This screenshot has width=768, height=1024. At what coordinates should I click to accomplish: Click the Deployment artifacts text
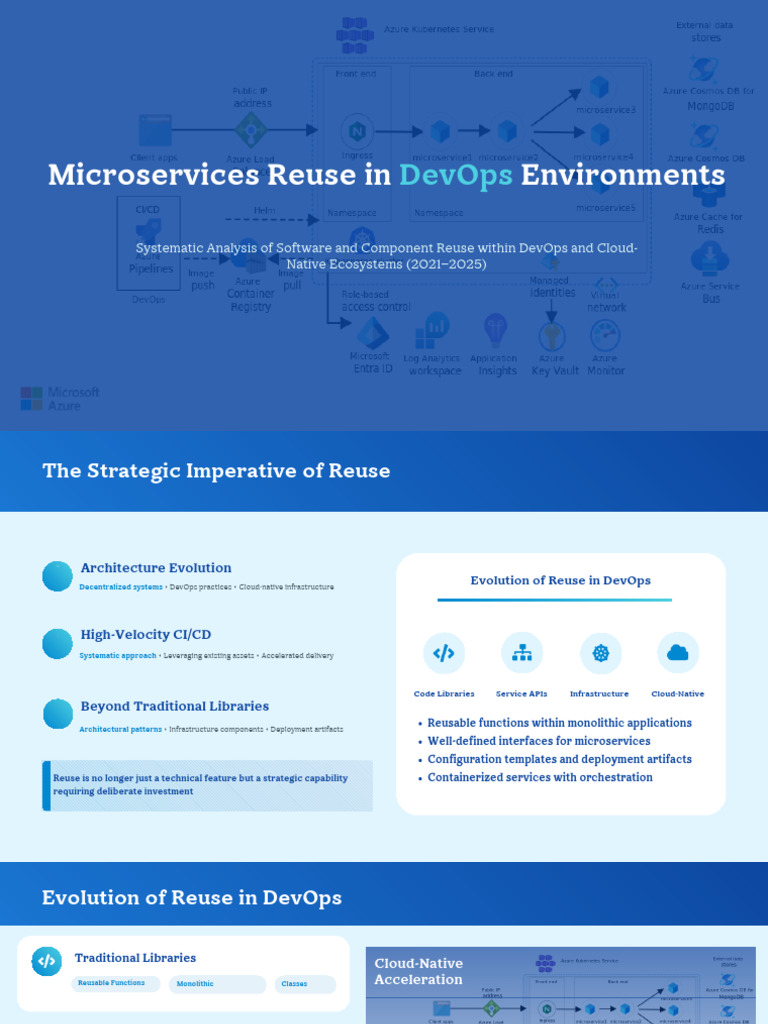(x=307, y=729)
